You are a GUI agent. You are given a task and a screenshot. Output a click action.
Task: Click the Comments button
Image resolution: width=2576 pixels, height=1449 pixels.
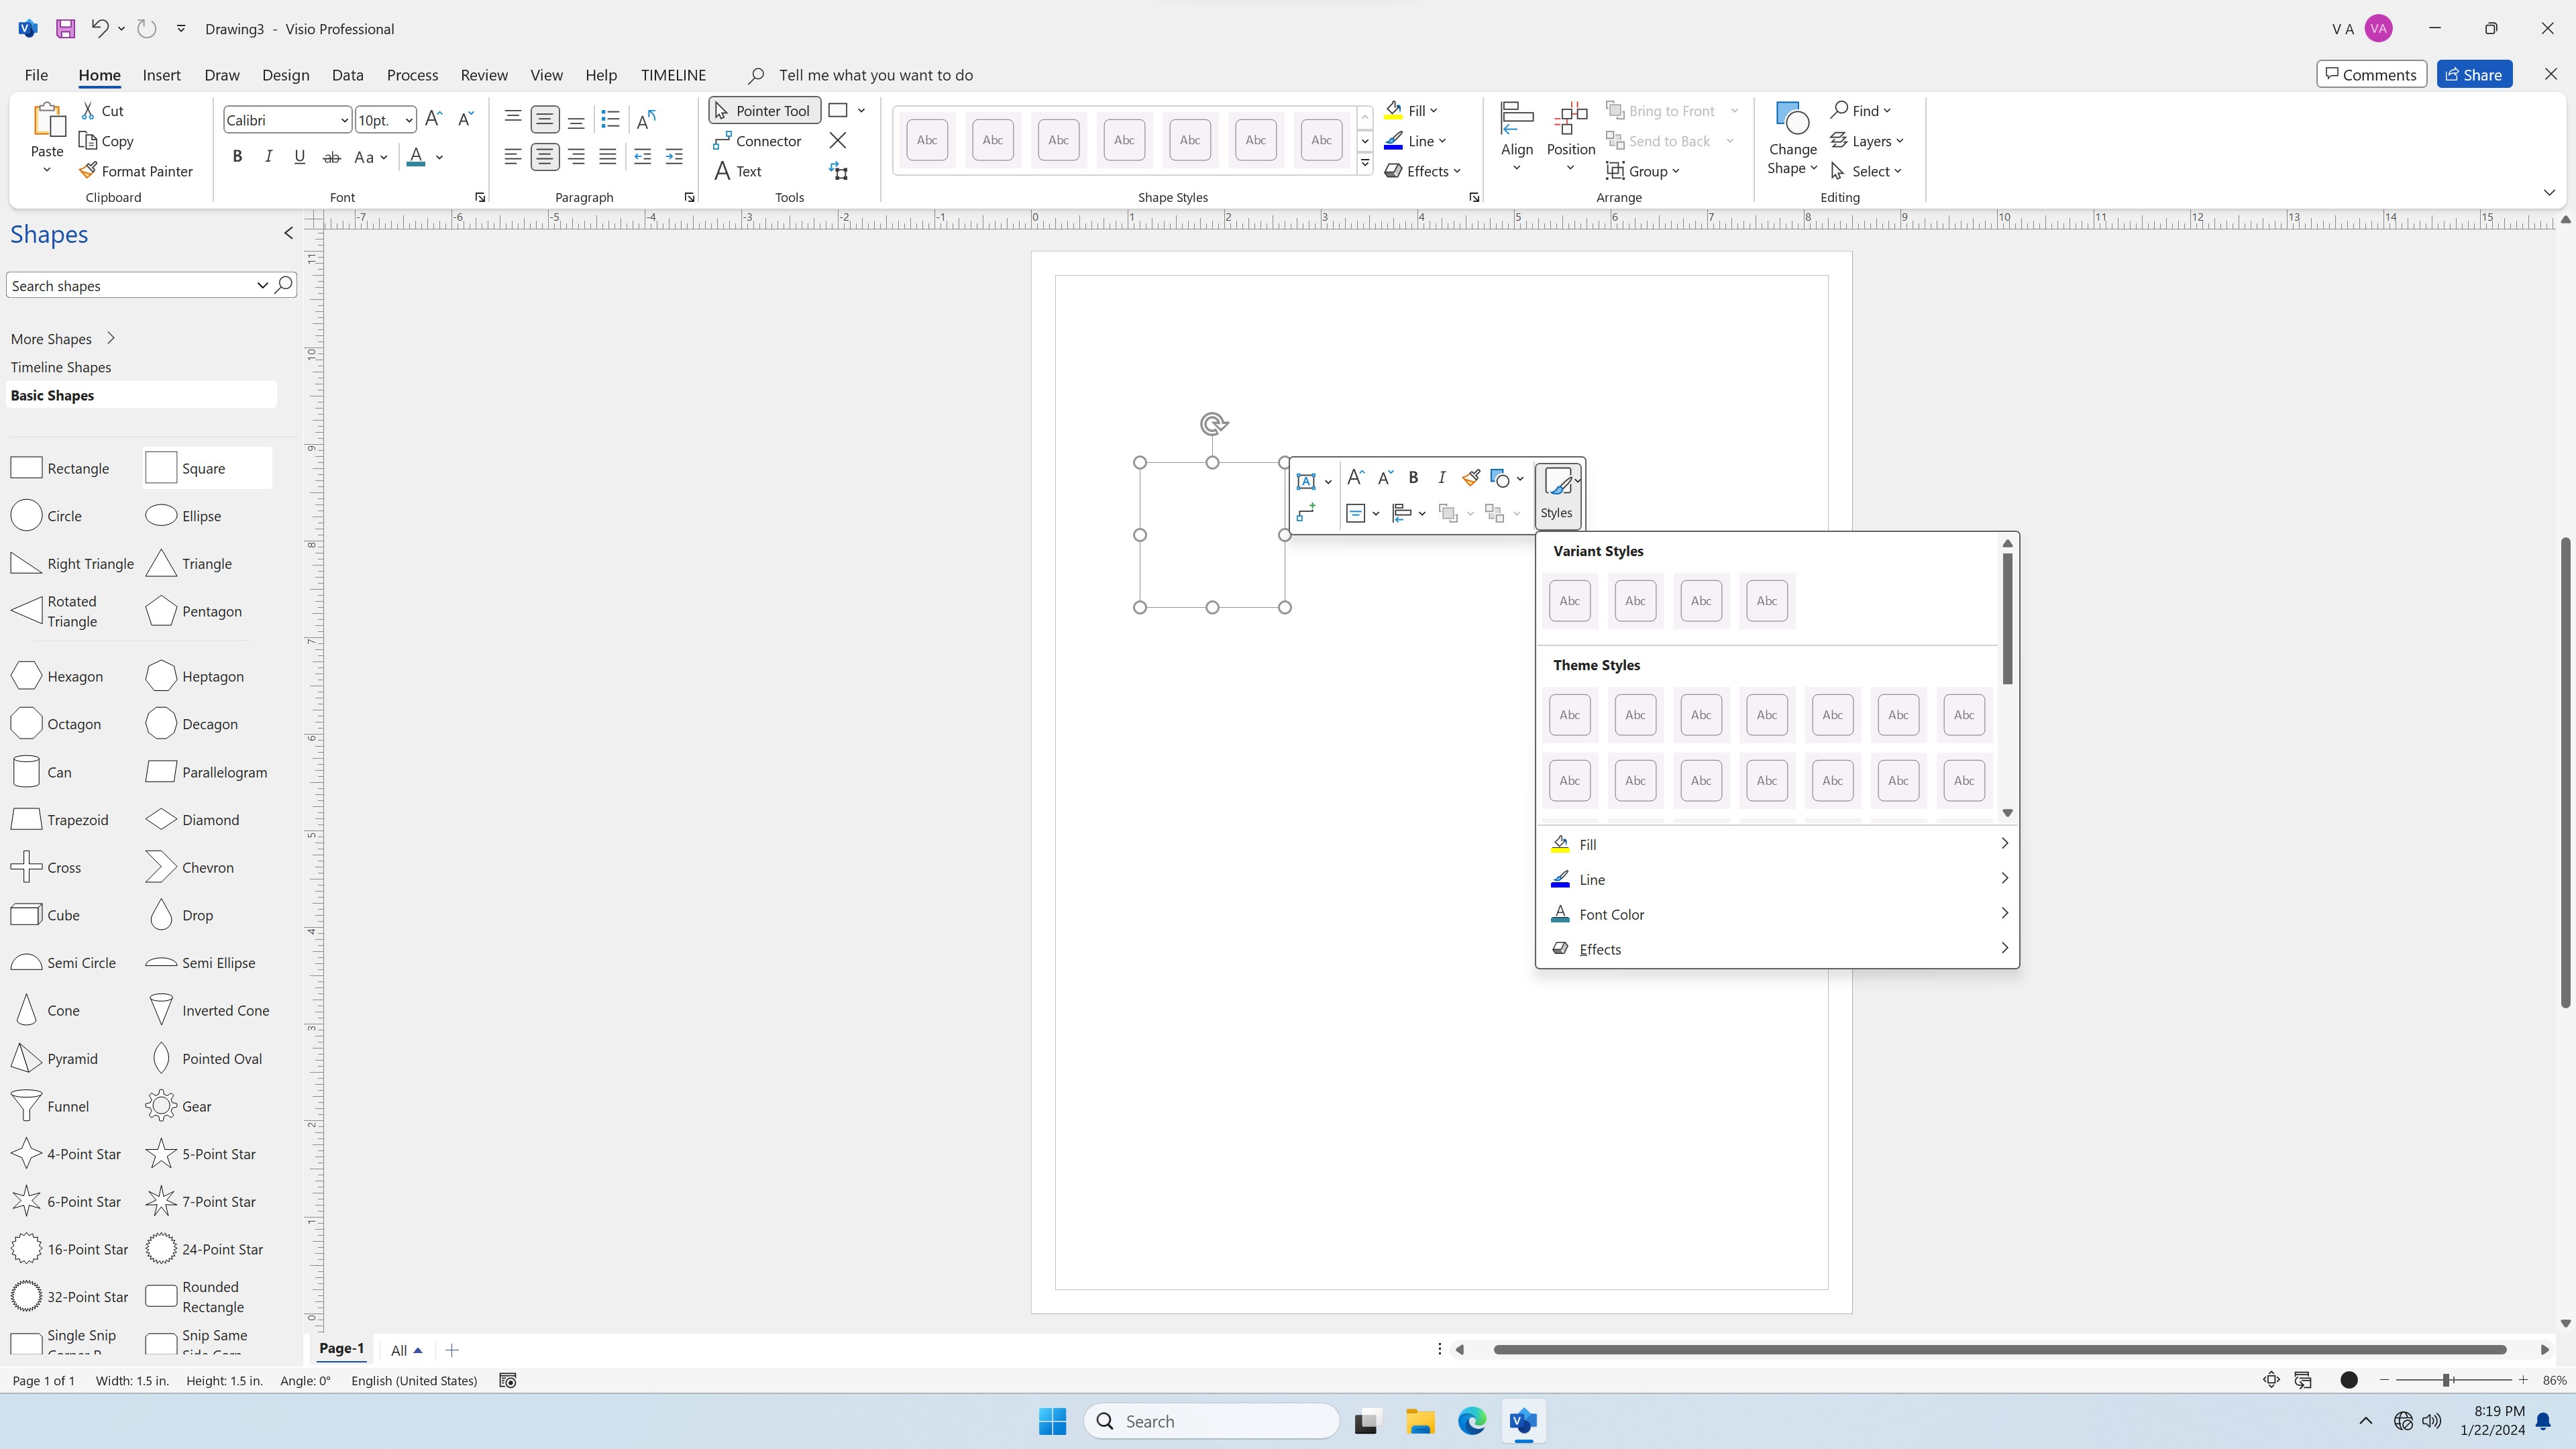click(x=2371, y=73)
